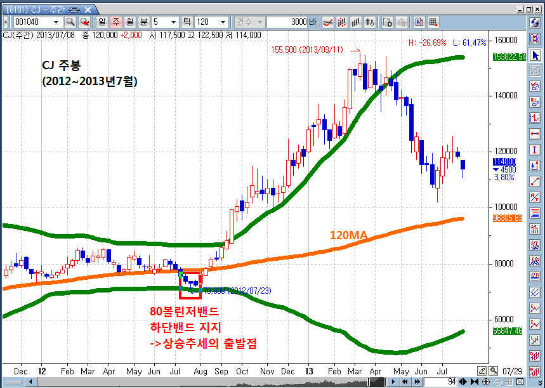
Task: Click the blue 114000 current price tag
Action: coord(505,162)
